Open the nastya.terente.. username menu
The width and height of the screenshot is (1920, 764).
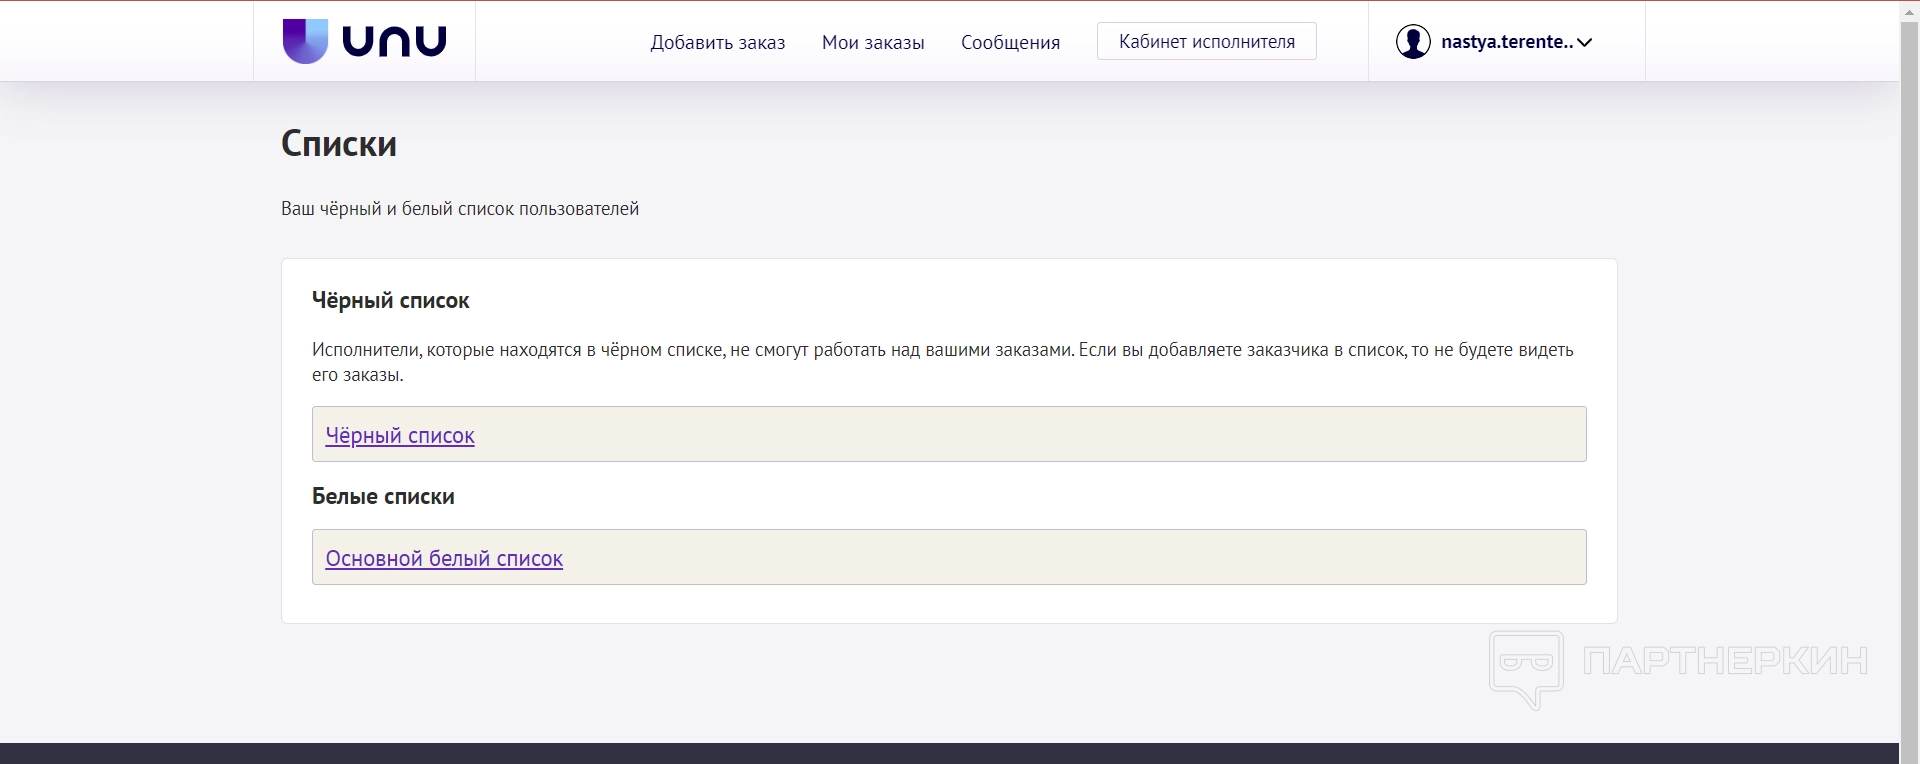pos(1506,42)
